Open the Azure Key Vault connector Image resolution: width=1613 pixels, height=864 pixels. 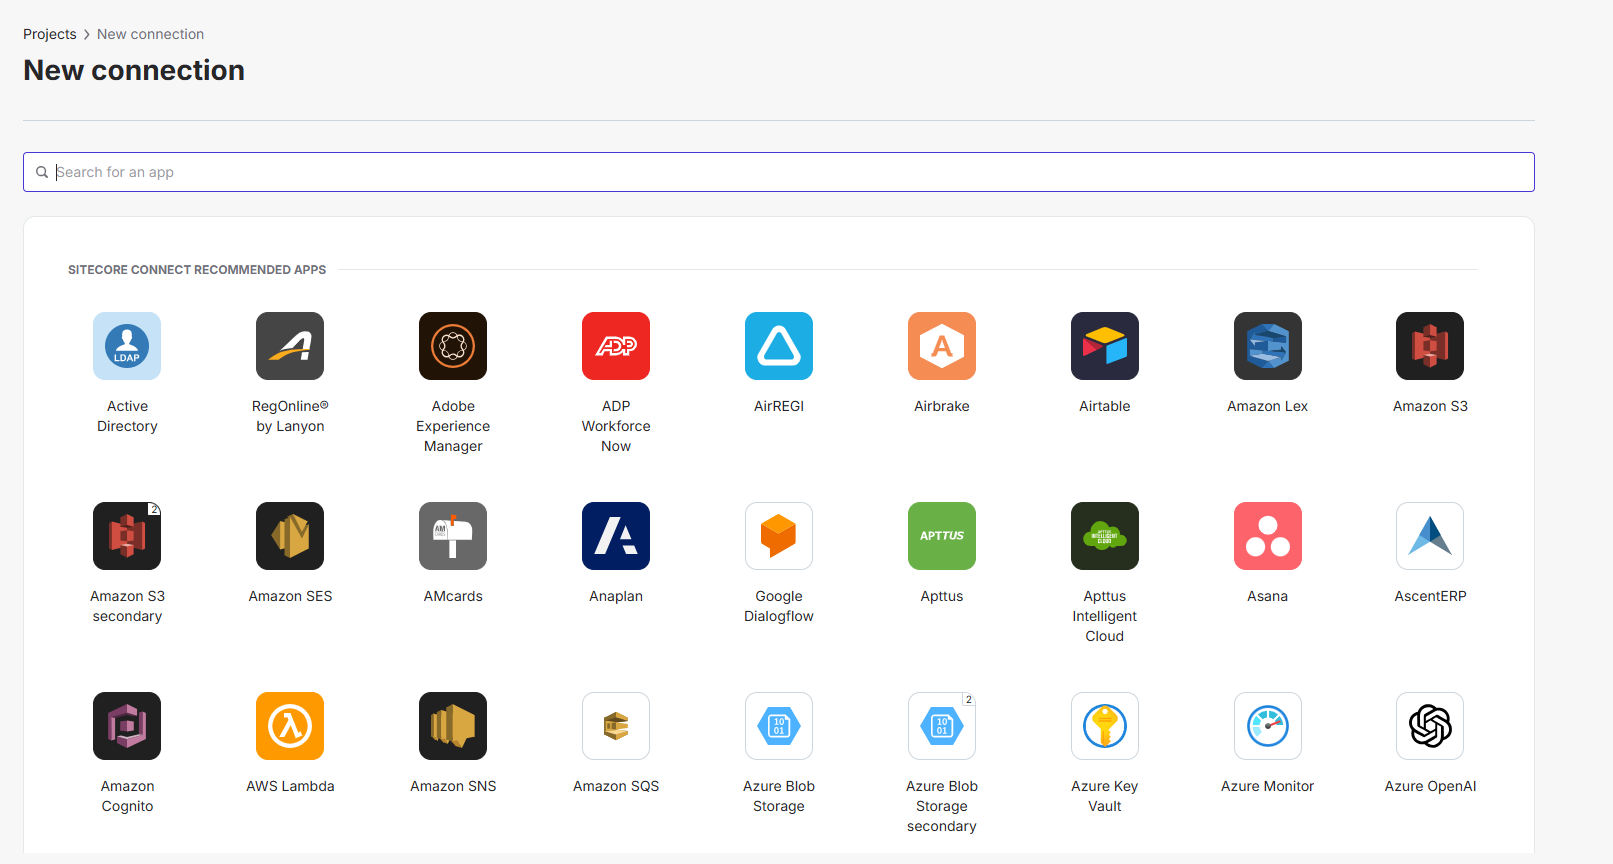pyautogui.click(x=1104, y=726)
